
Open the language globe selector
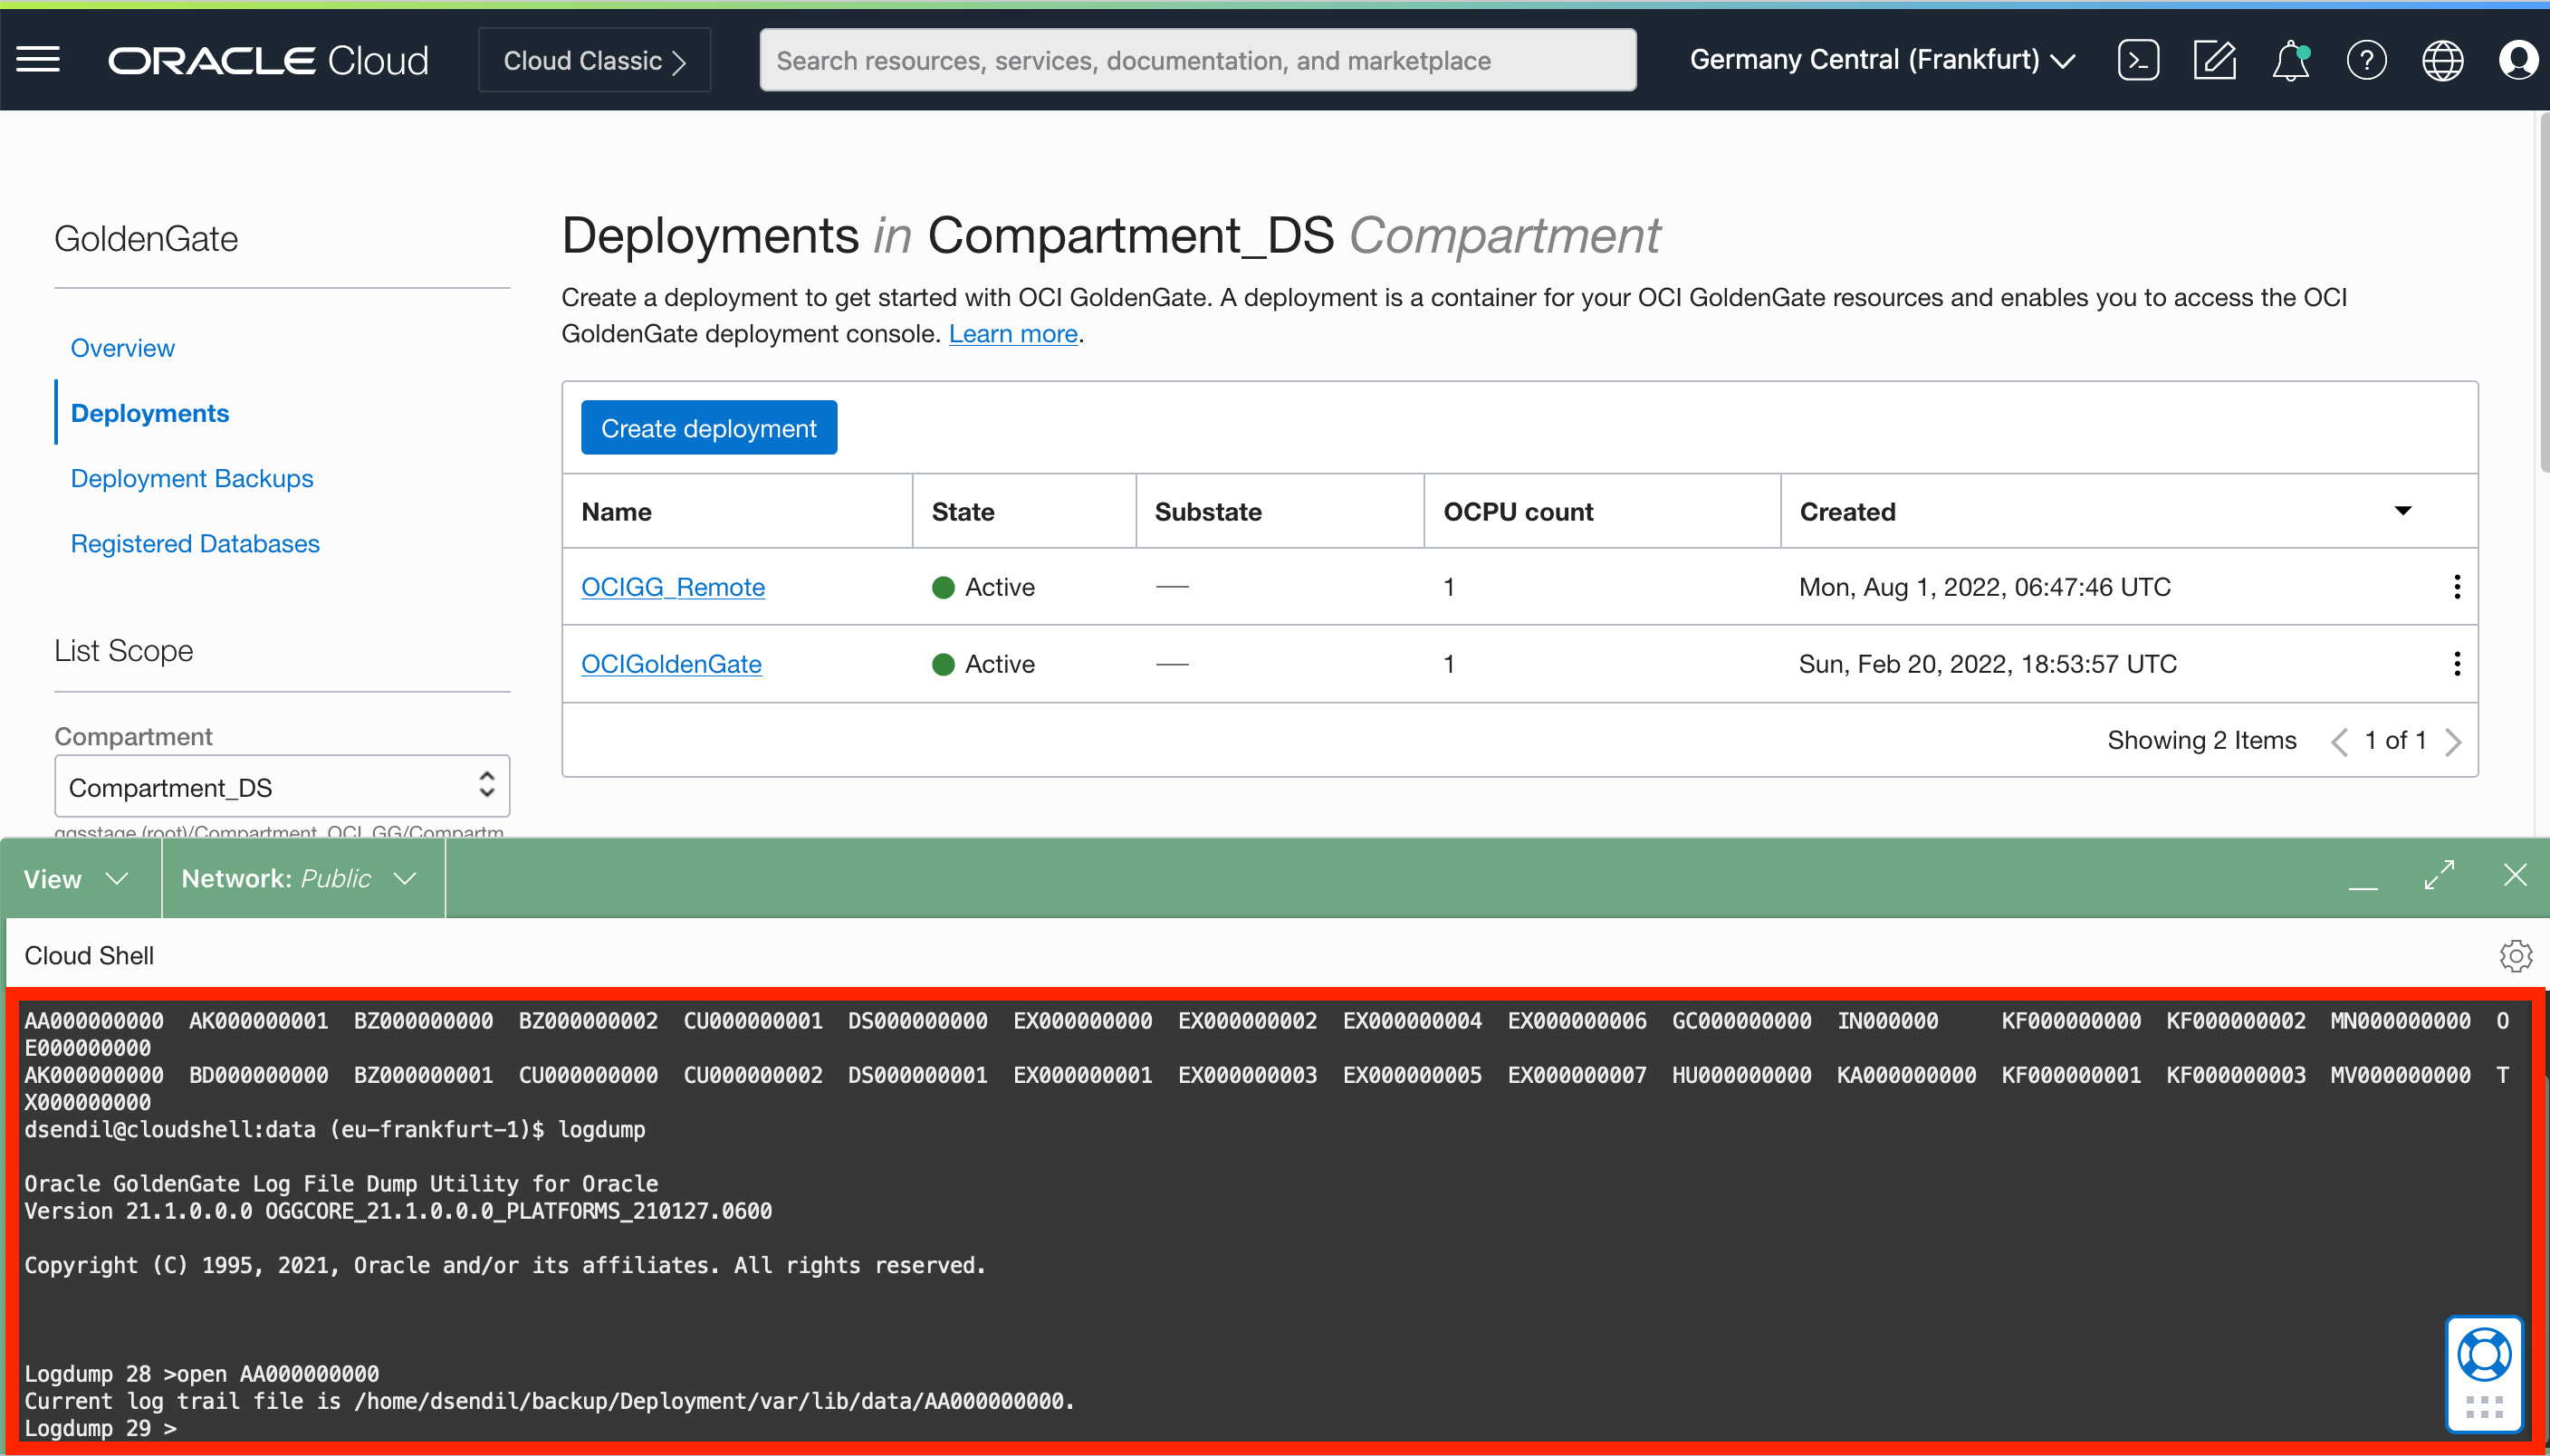point(2441,59)
